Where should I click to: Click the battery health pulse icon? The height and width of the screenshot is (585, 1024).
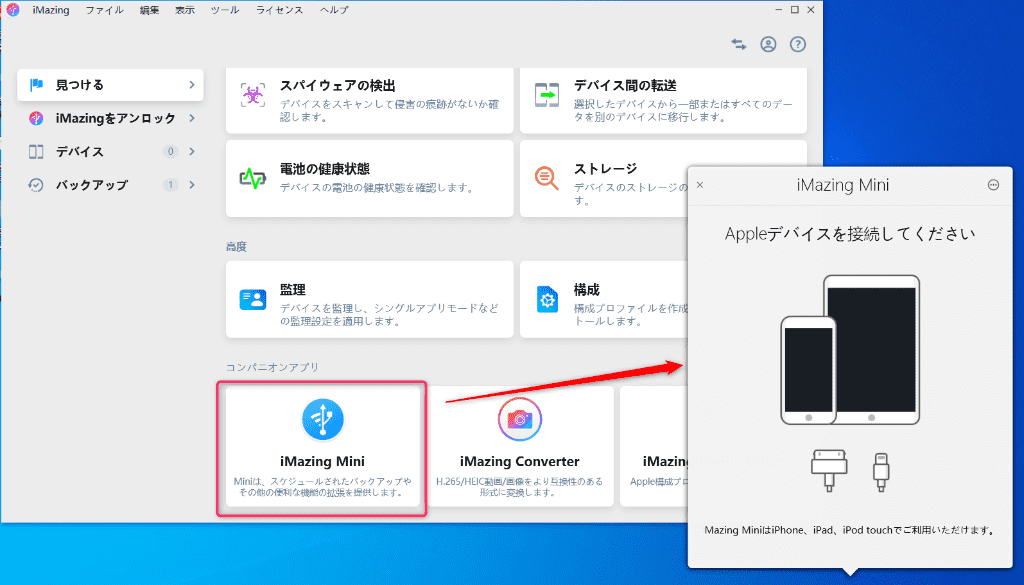pyautogui.click(x=253, y=178)
